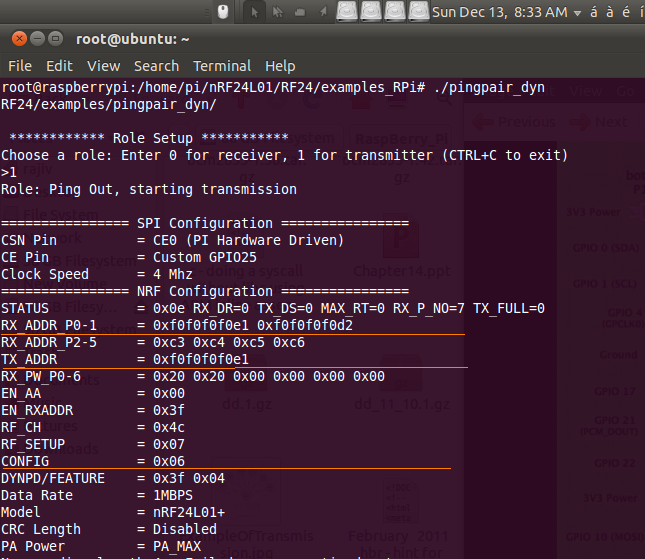Click the TX_FULL=0 status flag
Image resolution: width=645 pixels, height=559 pixels.
click(x=508, y=308)
